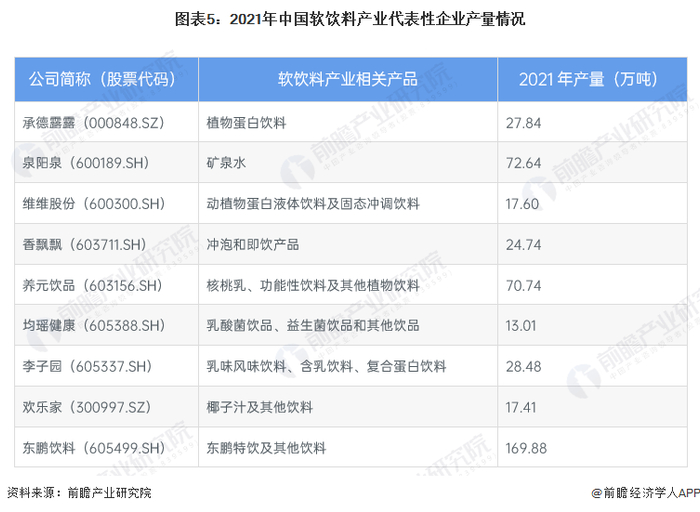The height and width of the screenshot is (512, 700).
Task: Click the value 72.64
Action: (523, 163)
